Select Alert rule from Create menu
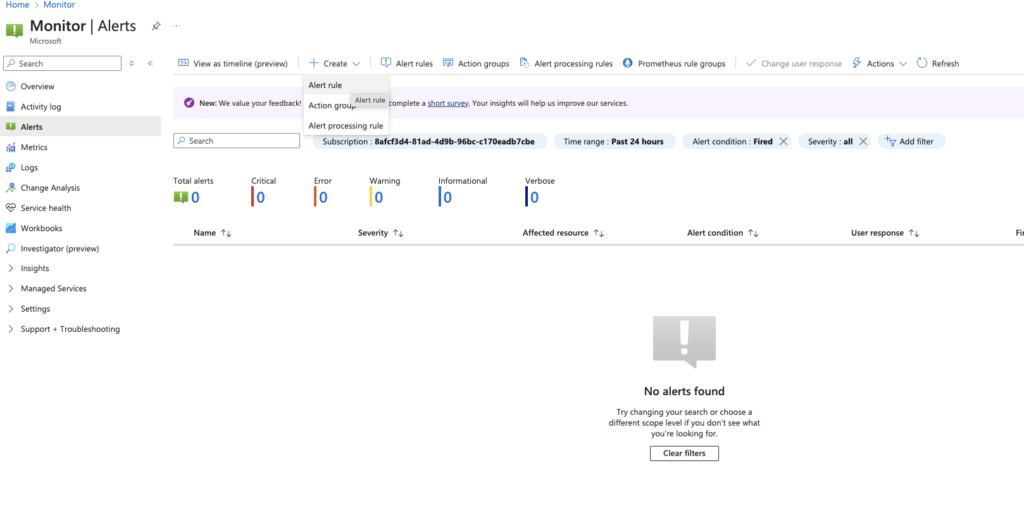The image size is (1024, 513). pos(325,85)
